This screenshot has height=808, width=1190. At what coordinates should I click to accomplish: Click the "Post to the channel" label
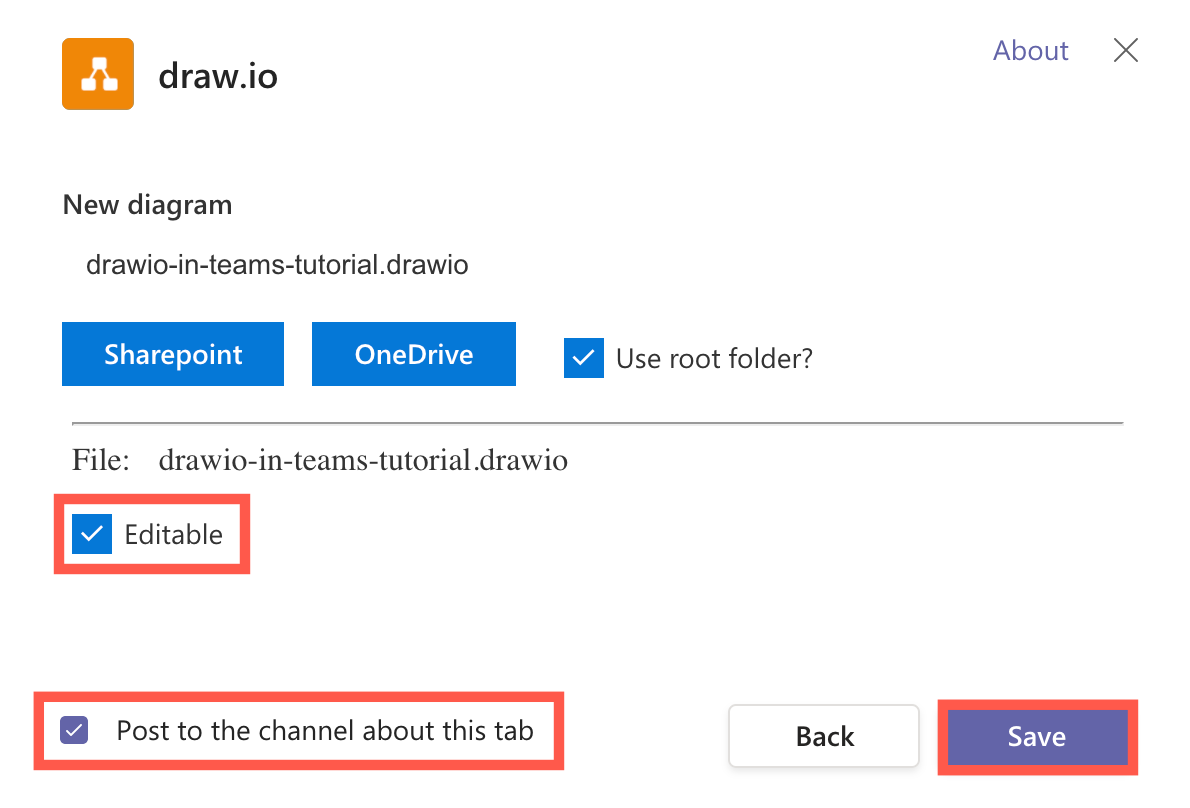pos(325,731)
